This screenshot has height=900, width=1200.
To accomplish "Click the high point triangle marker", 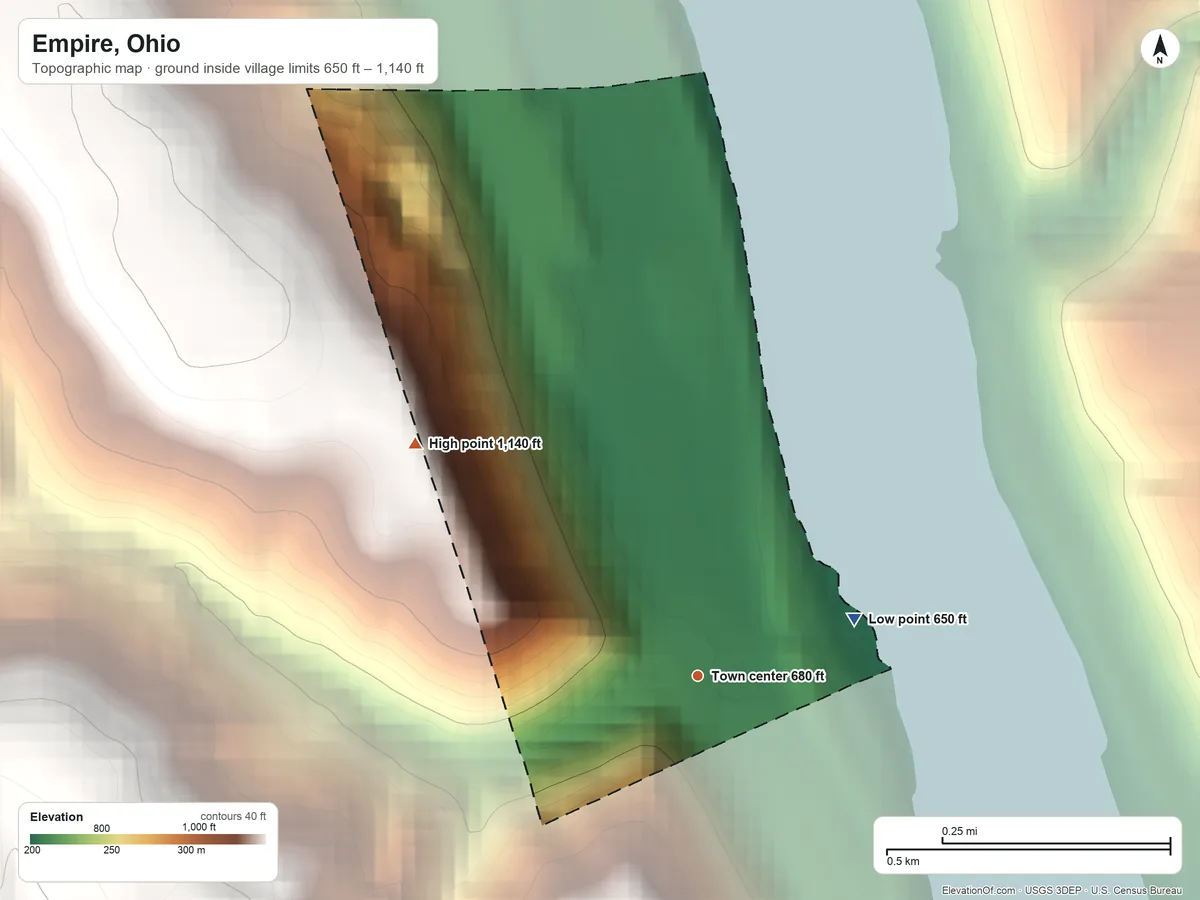I will click(x=415, y=443).
